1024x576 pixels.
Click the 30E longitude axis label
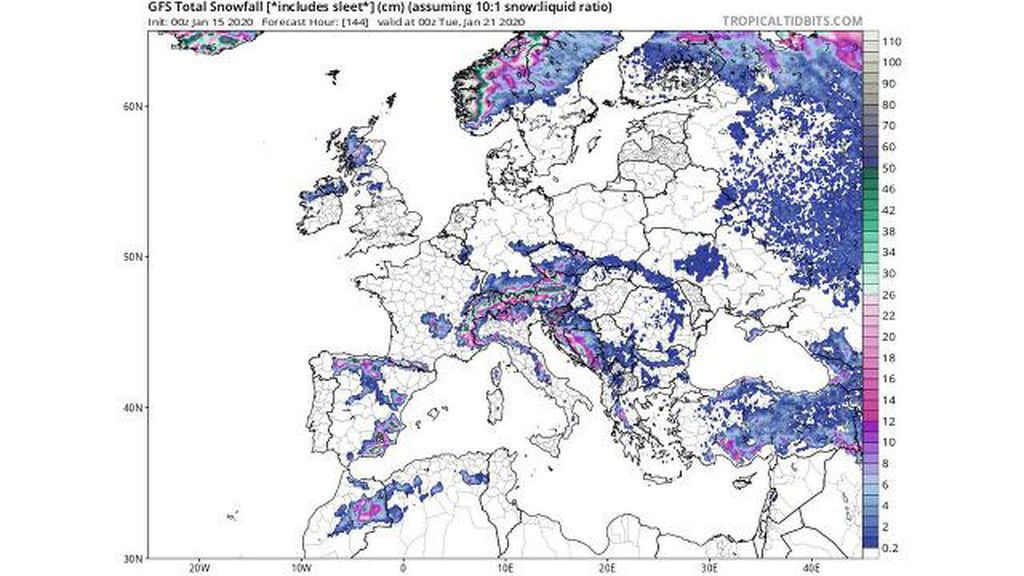(709, 568)
